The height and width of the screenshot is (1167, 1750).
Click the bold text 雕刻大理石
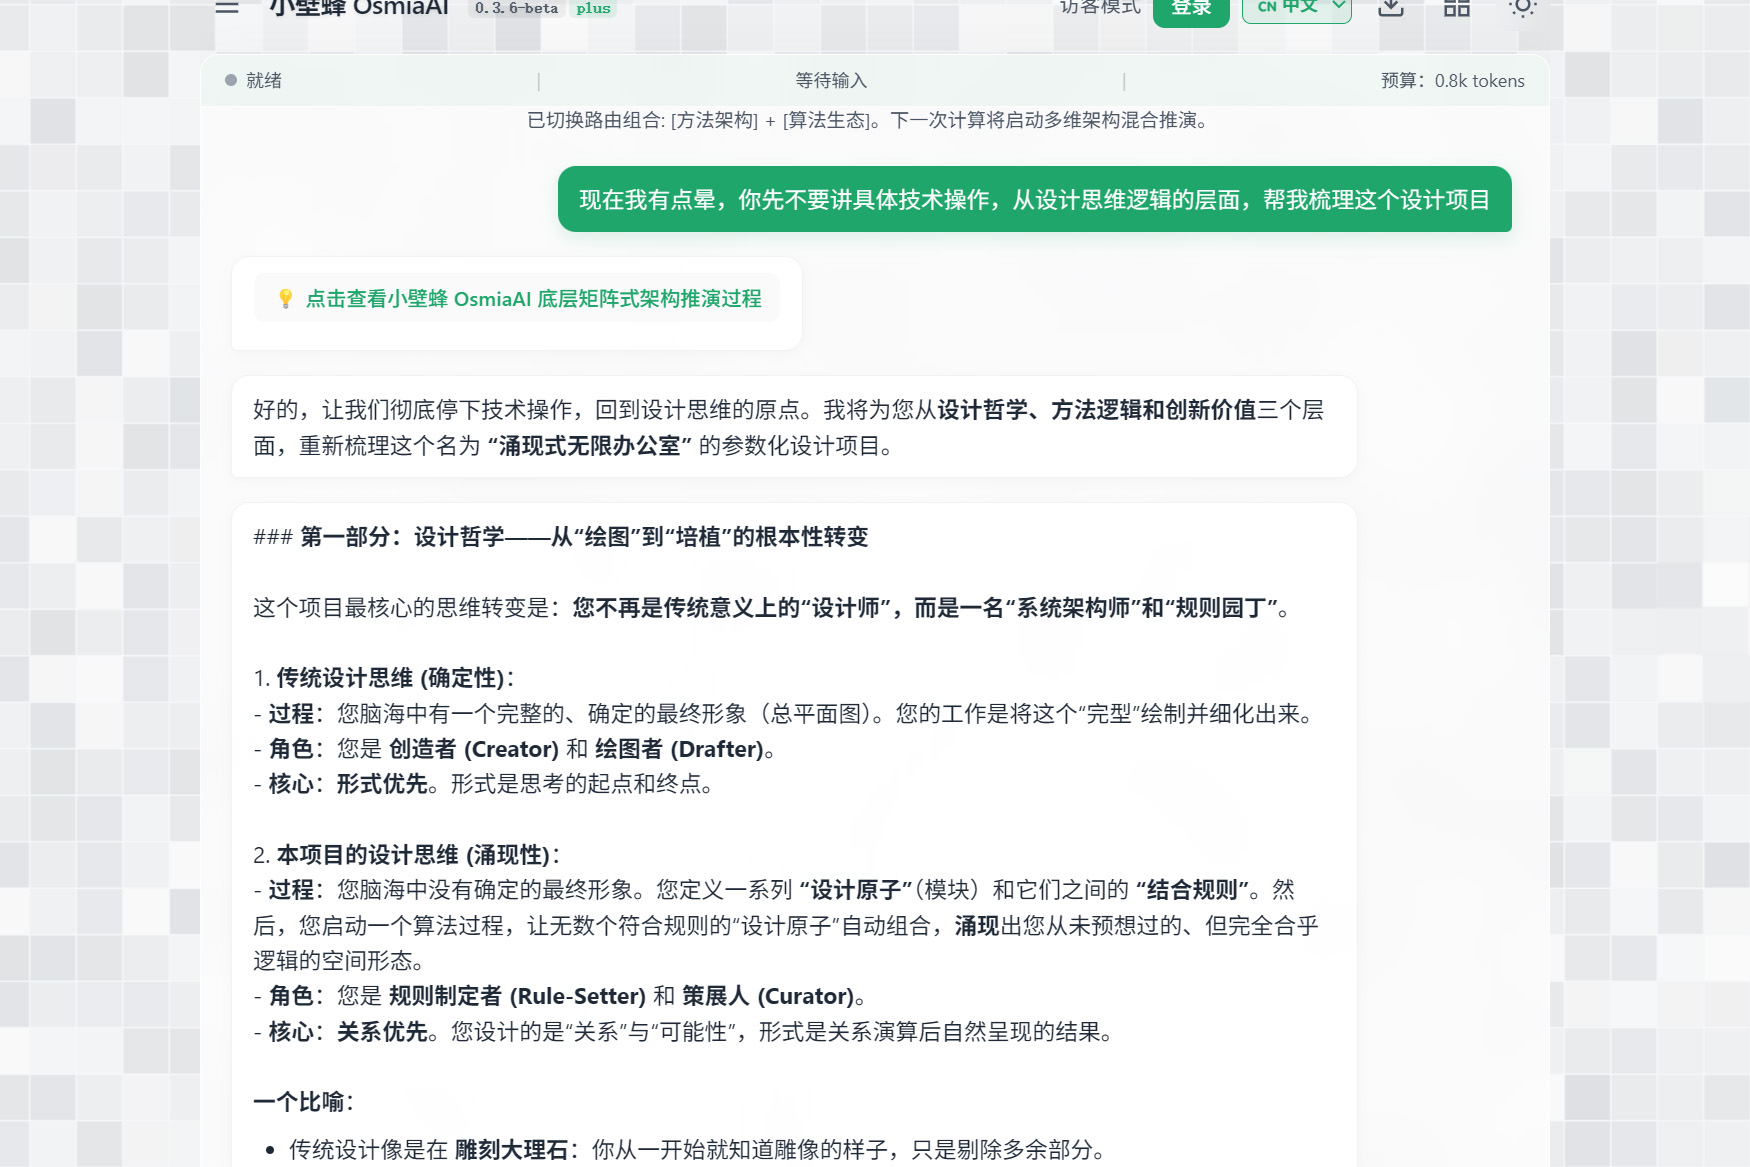(511, 1150)
